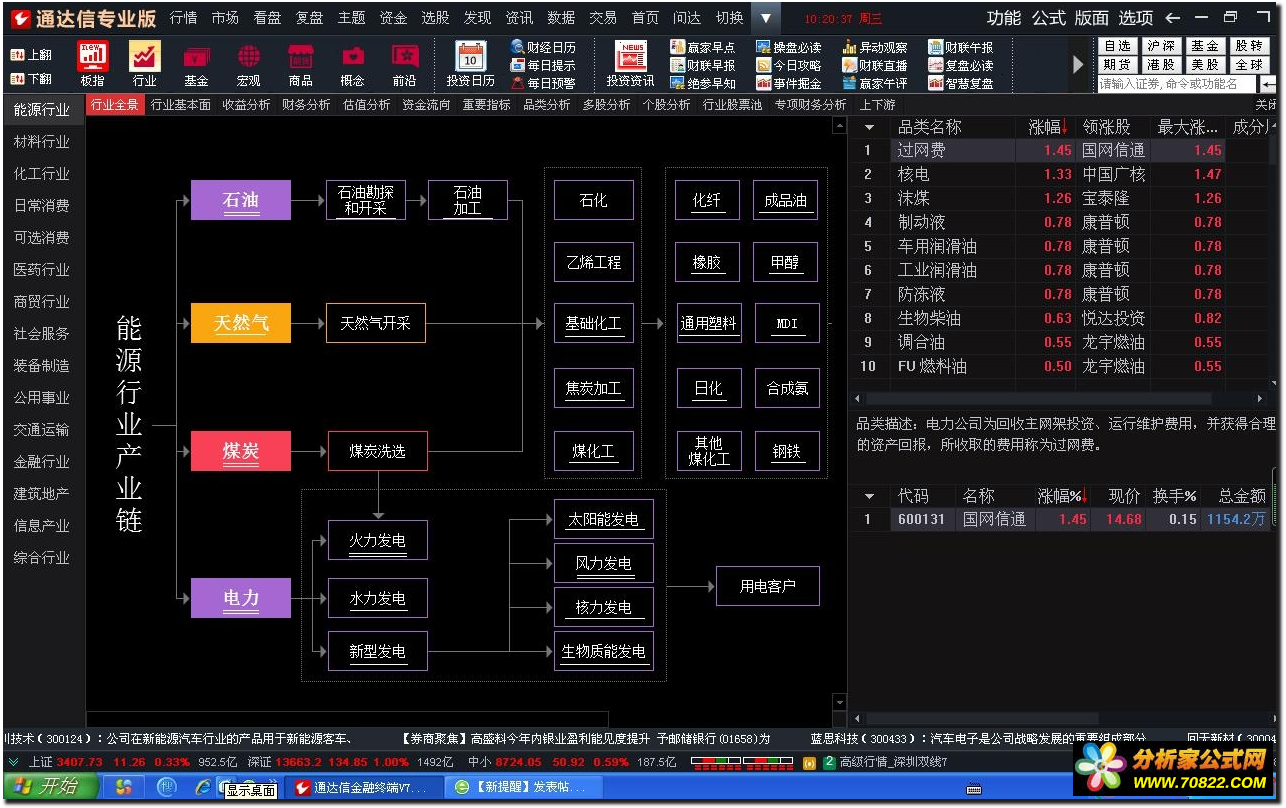Open 绝参早知 in the toolbar
This screenshot has width=1286, height=808.
pos(703,83)
